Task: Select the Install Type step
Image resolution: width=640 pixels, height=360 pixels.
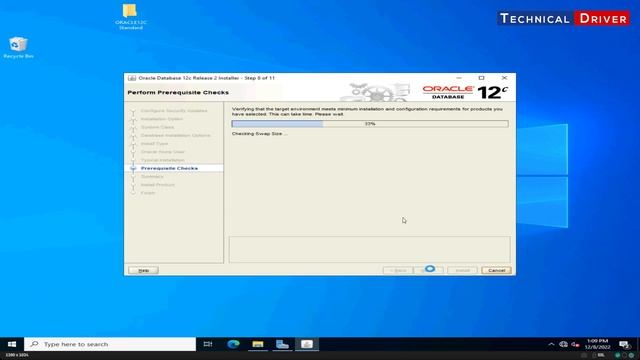Action: (154, 144)
